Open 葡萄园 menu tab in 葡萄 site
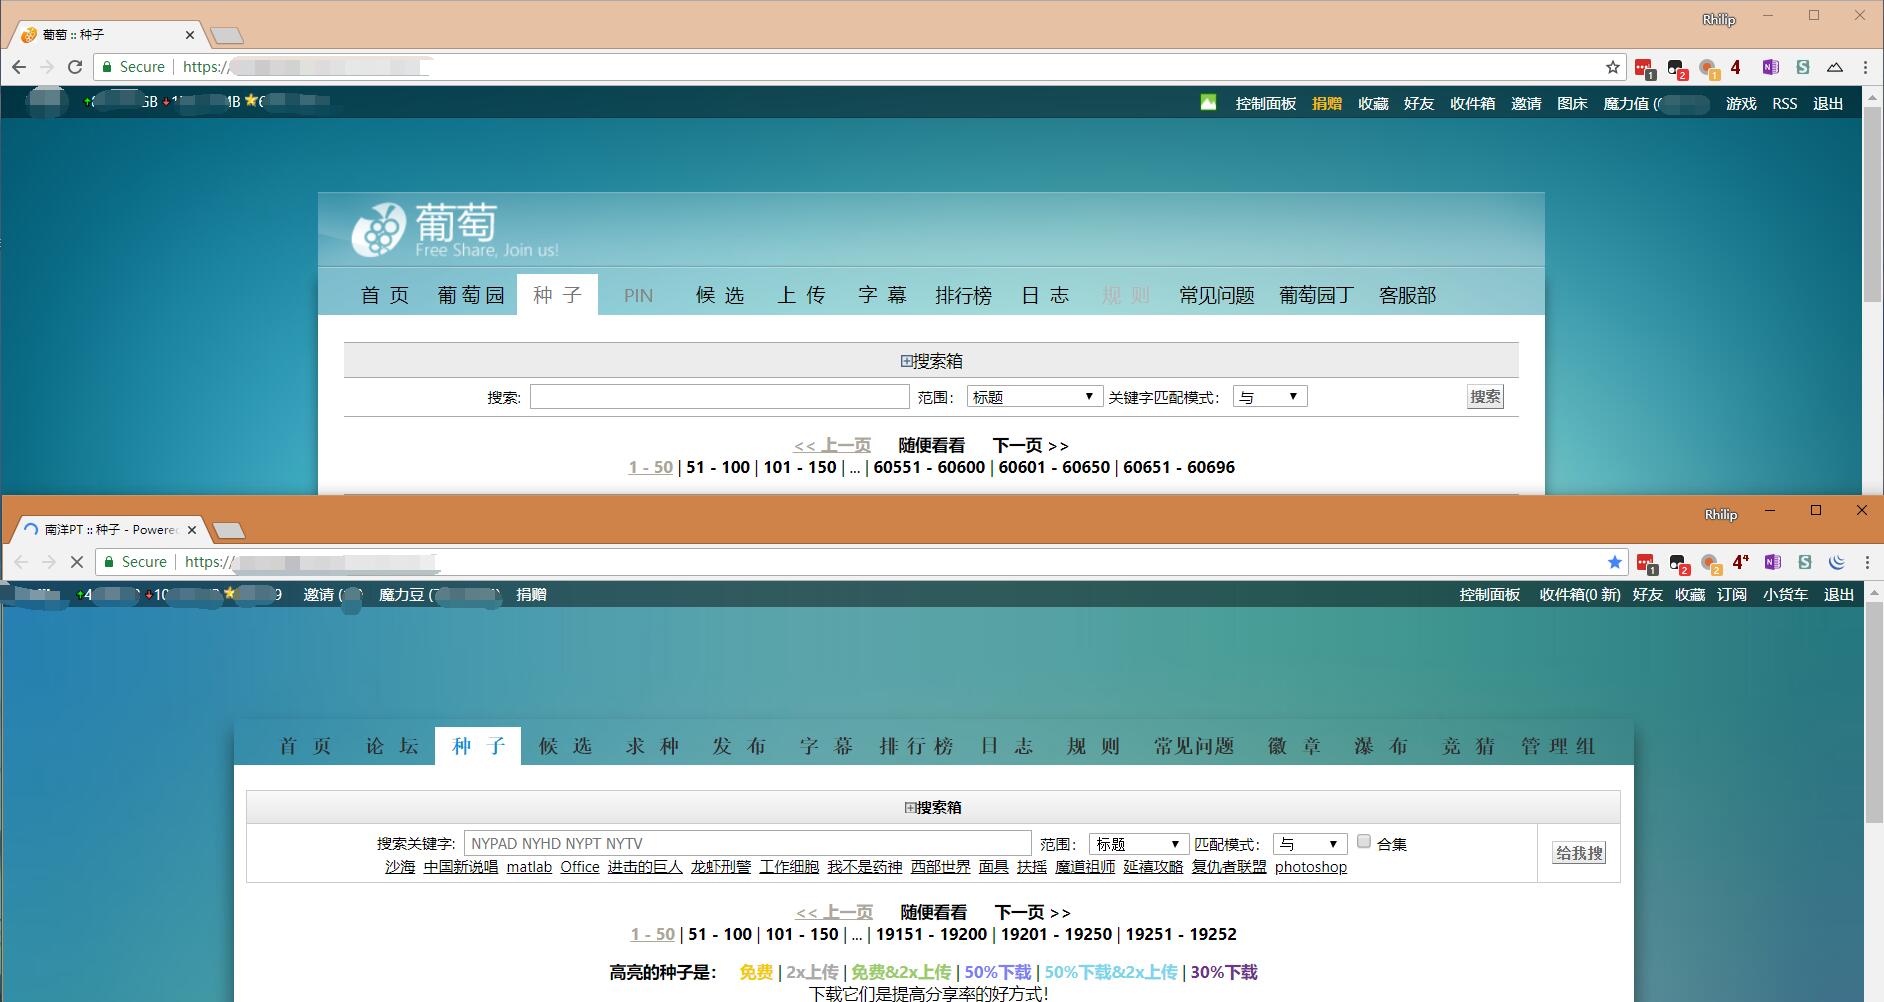 pyautogui.click(x=471, y=295)
